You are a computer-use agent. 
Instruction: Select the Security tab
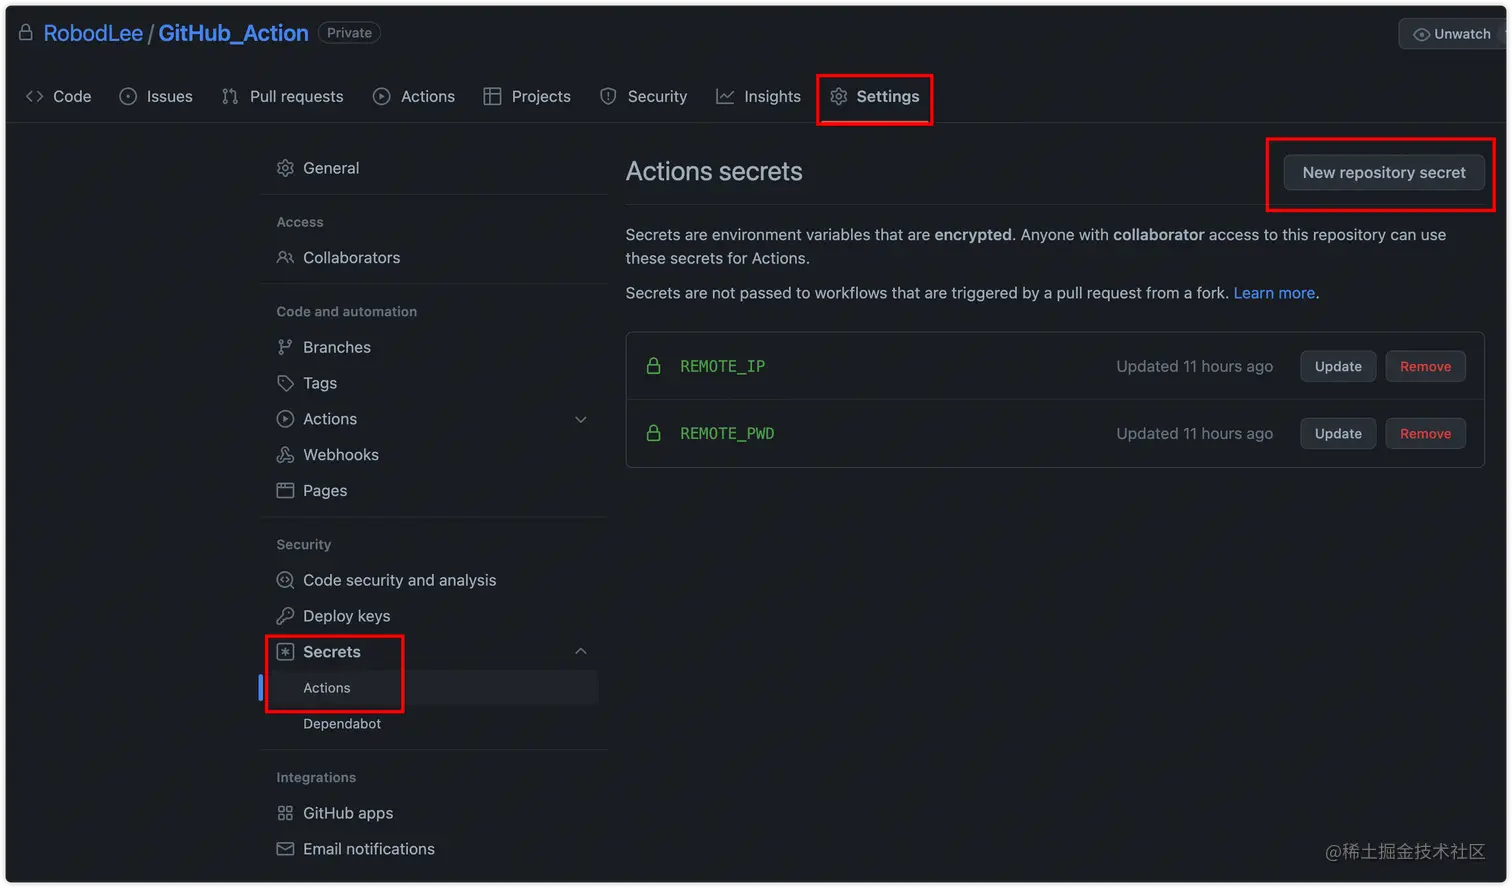pos(644,96)
